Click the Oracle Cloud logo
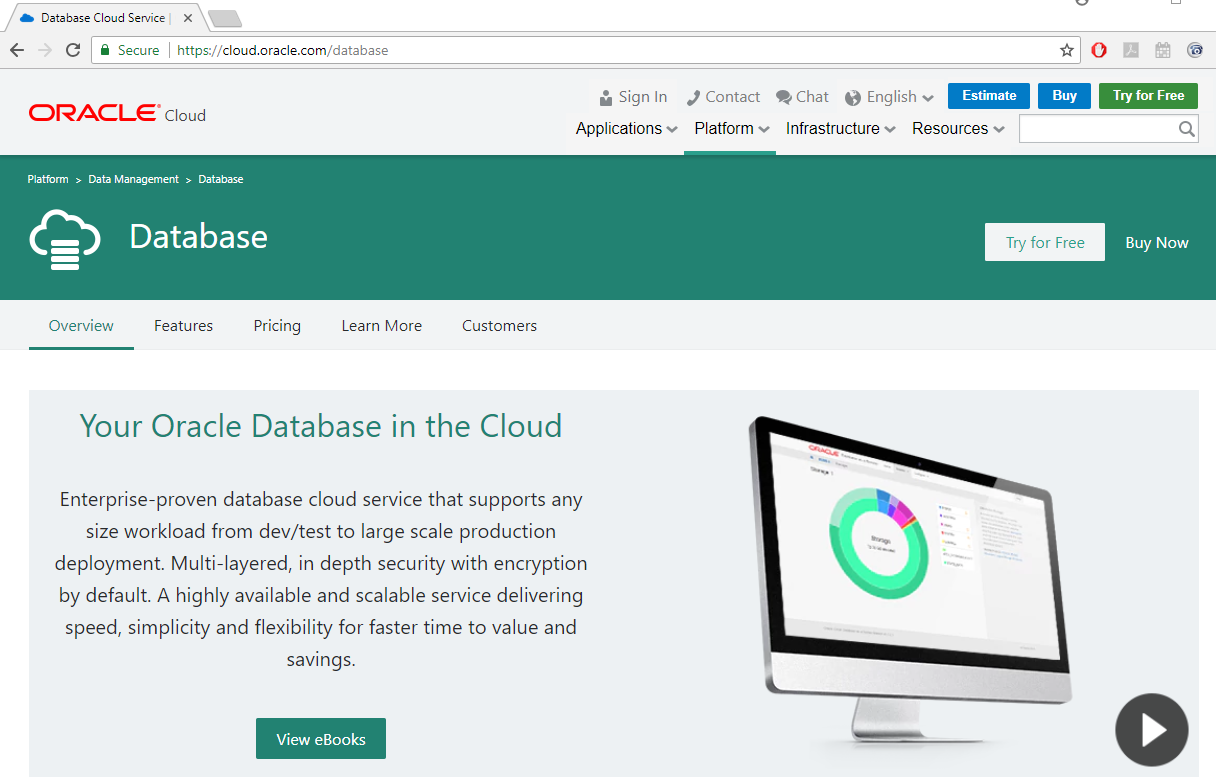Screen dimensions: 1216x782 117,114
